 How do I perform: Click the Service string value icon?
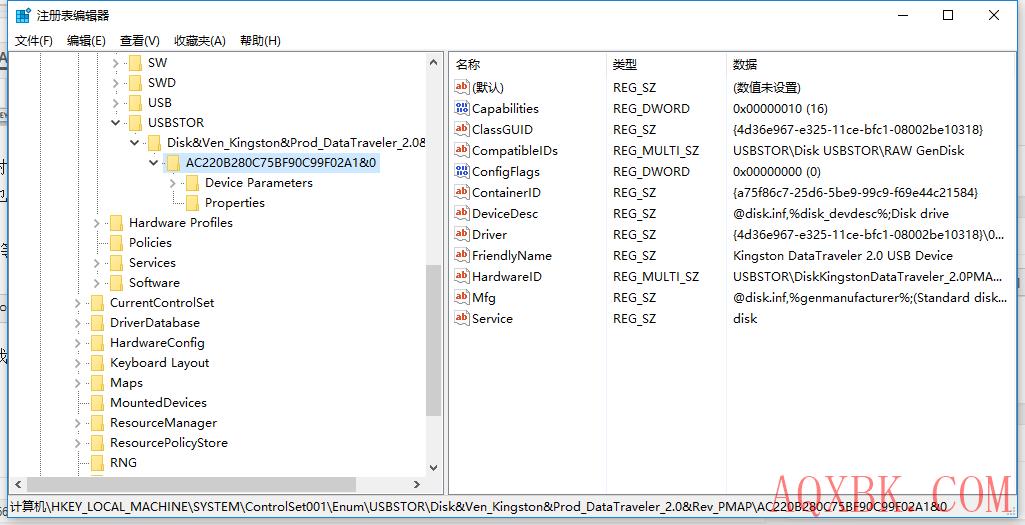click(x=462, y=318)
